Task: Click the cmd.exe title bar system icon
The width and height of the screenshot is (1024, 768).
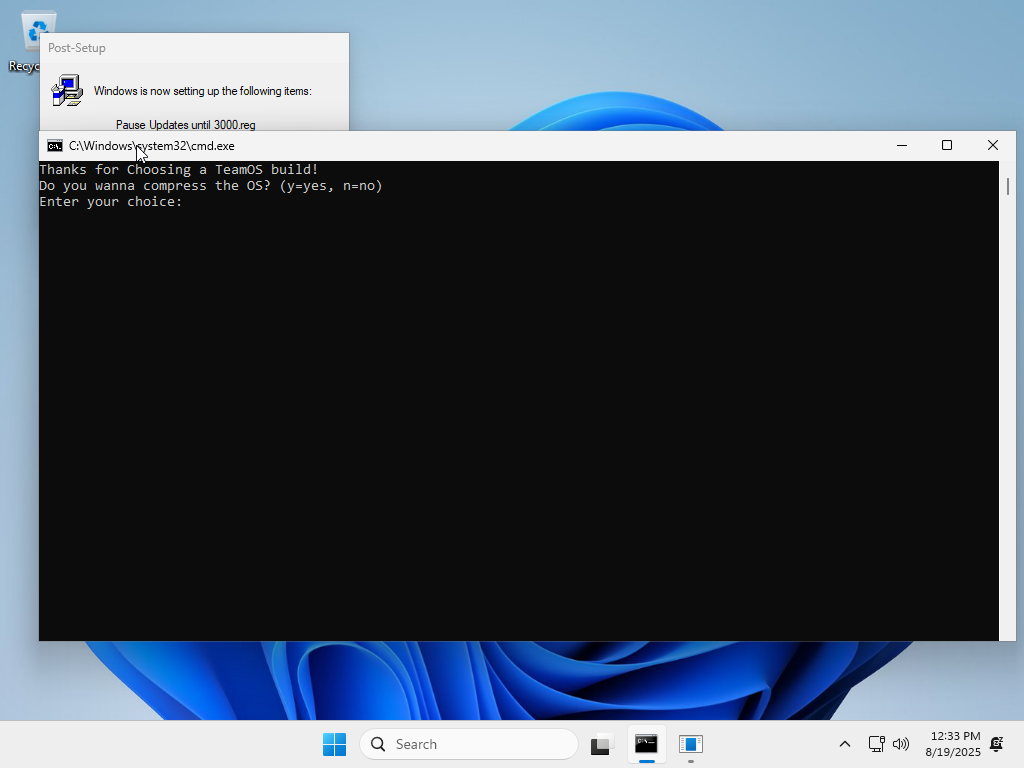Action: click(55, 146)
